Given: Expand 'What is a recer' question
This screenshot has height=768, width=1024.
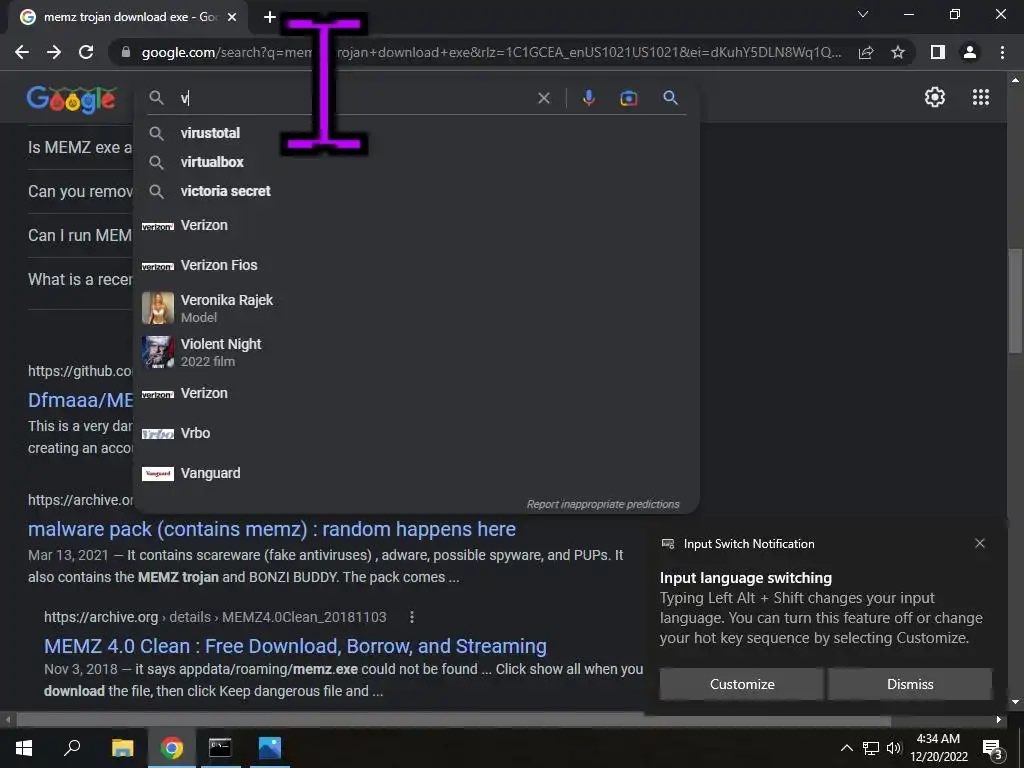Looking at the screenshot, I should [x=80, y=280].
